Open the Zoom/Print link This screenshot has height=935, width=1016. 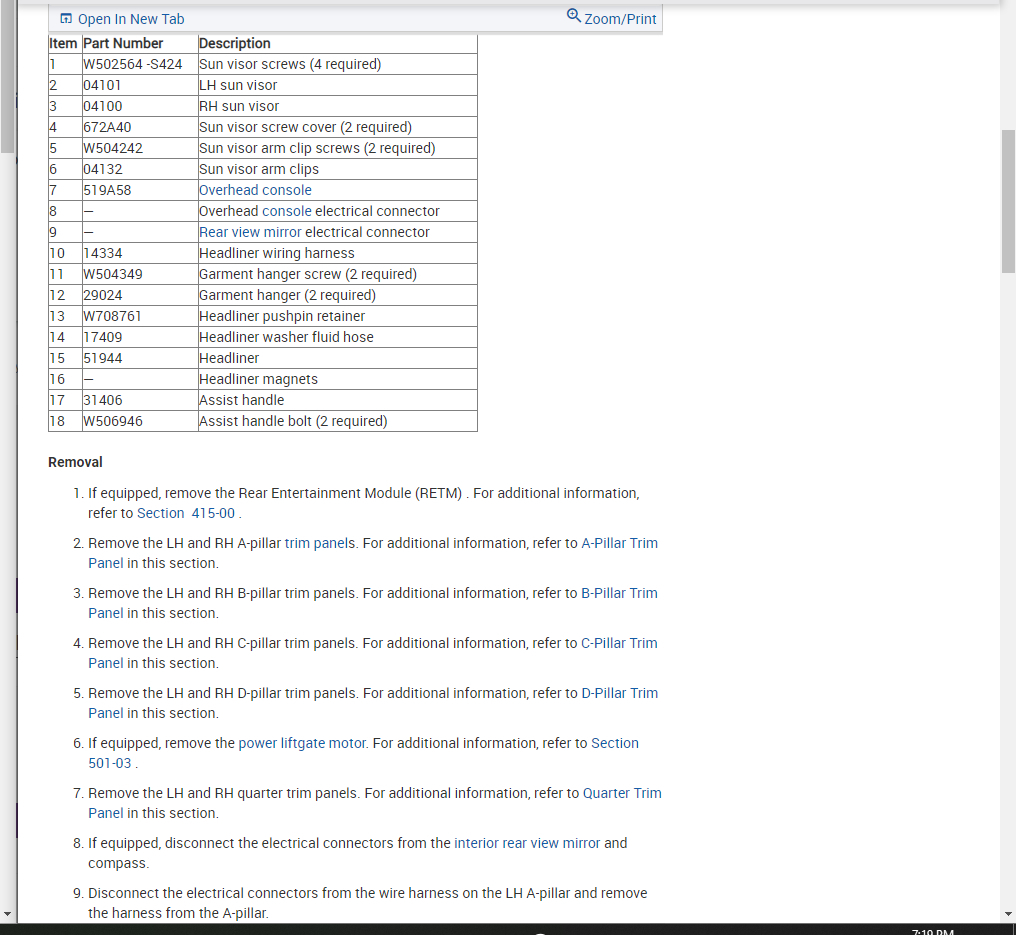(x=620, y=19)
